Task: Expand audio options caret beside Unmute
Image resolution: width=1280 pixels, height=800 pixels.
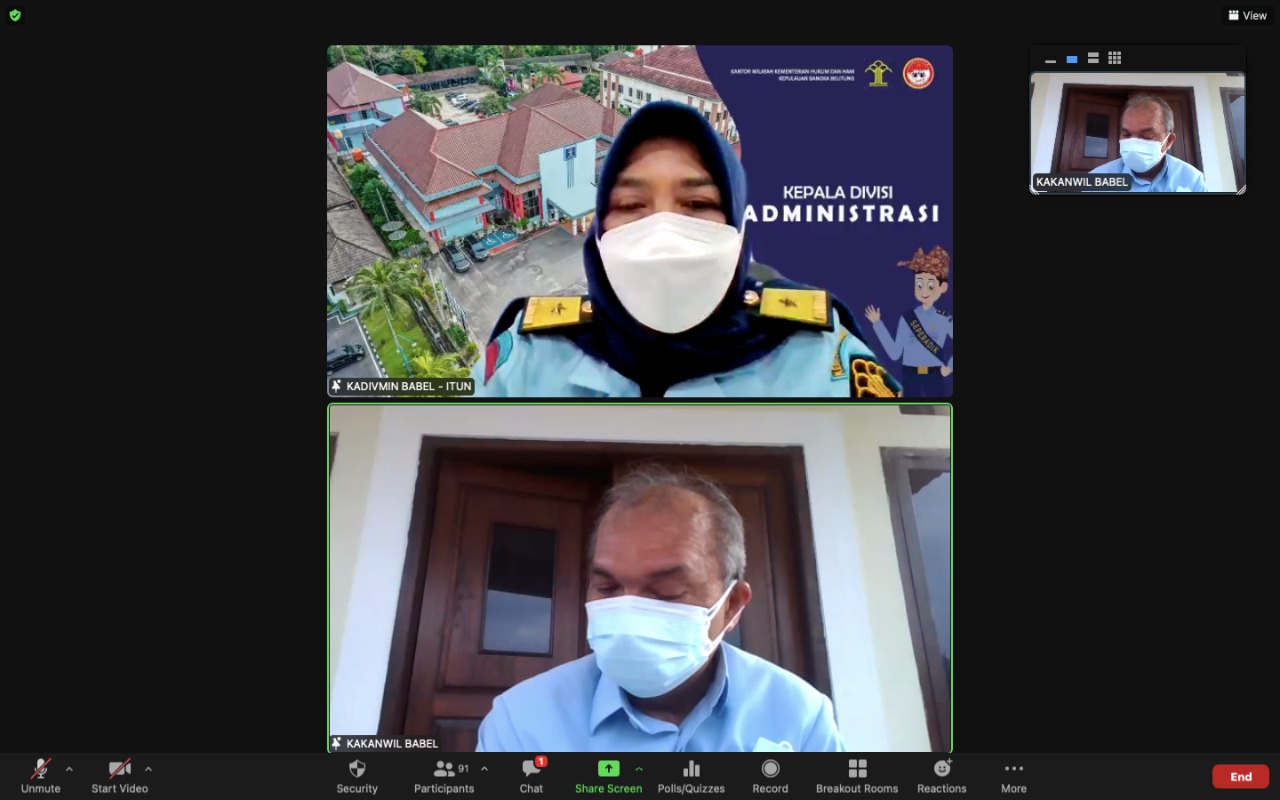Action: click(69, 769)
